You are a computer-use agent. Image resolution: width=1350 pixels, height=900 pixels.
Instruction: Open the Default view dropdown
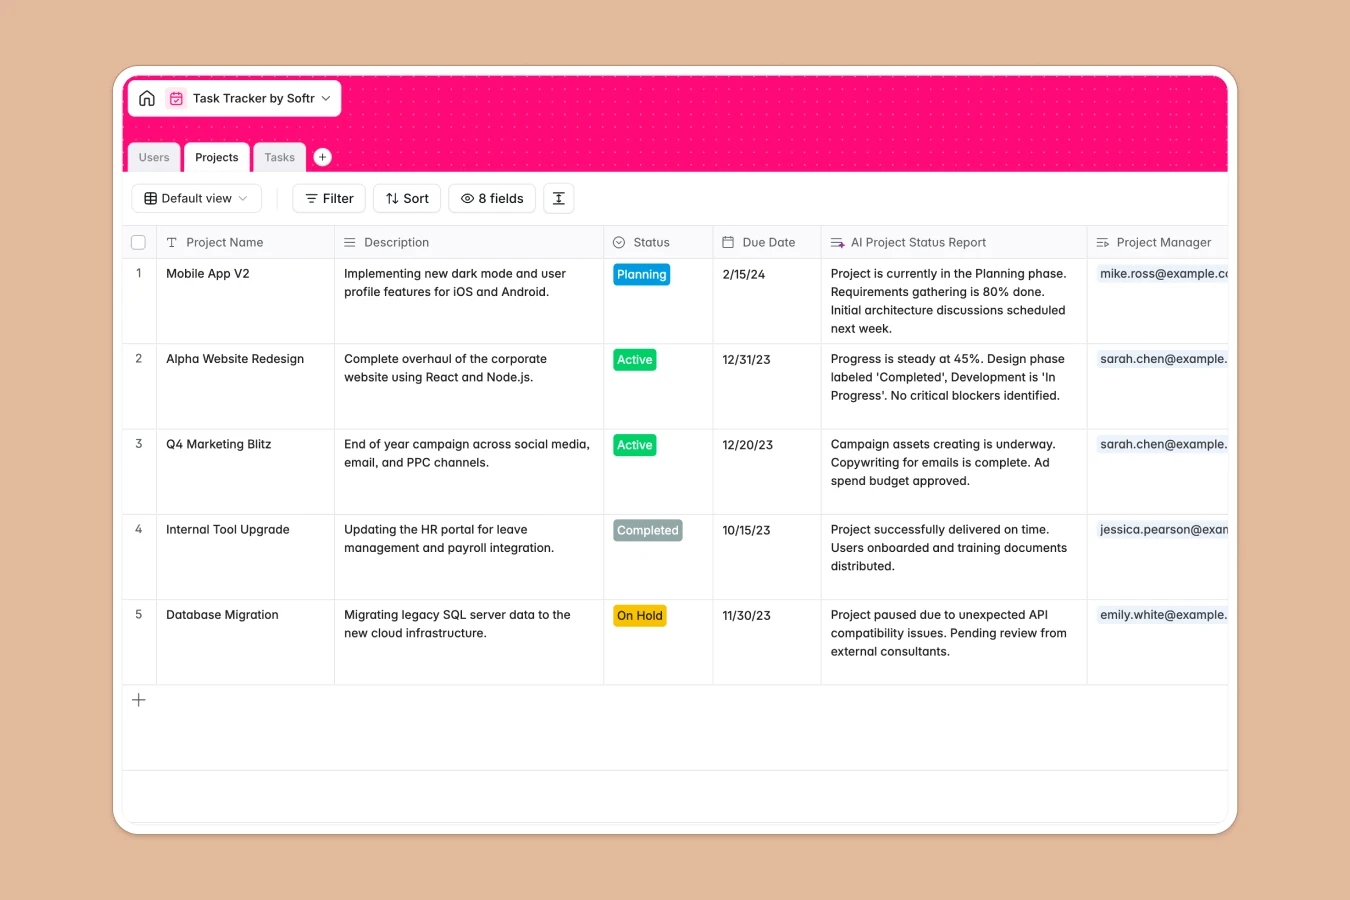[x=196, y=198]
